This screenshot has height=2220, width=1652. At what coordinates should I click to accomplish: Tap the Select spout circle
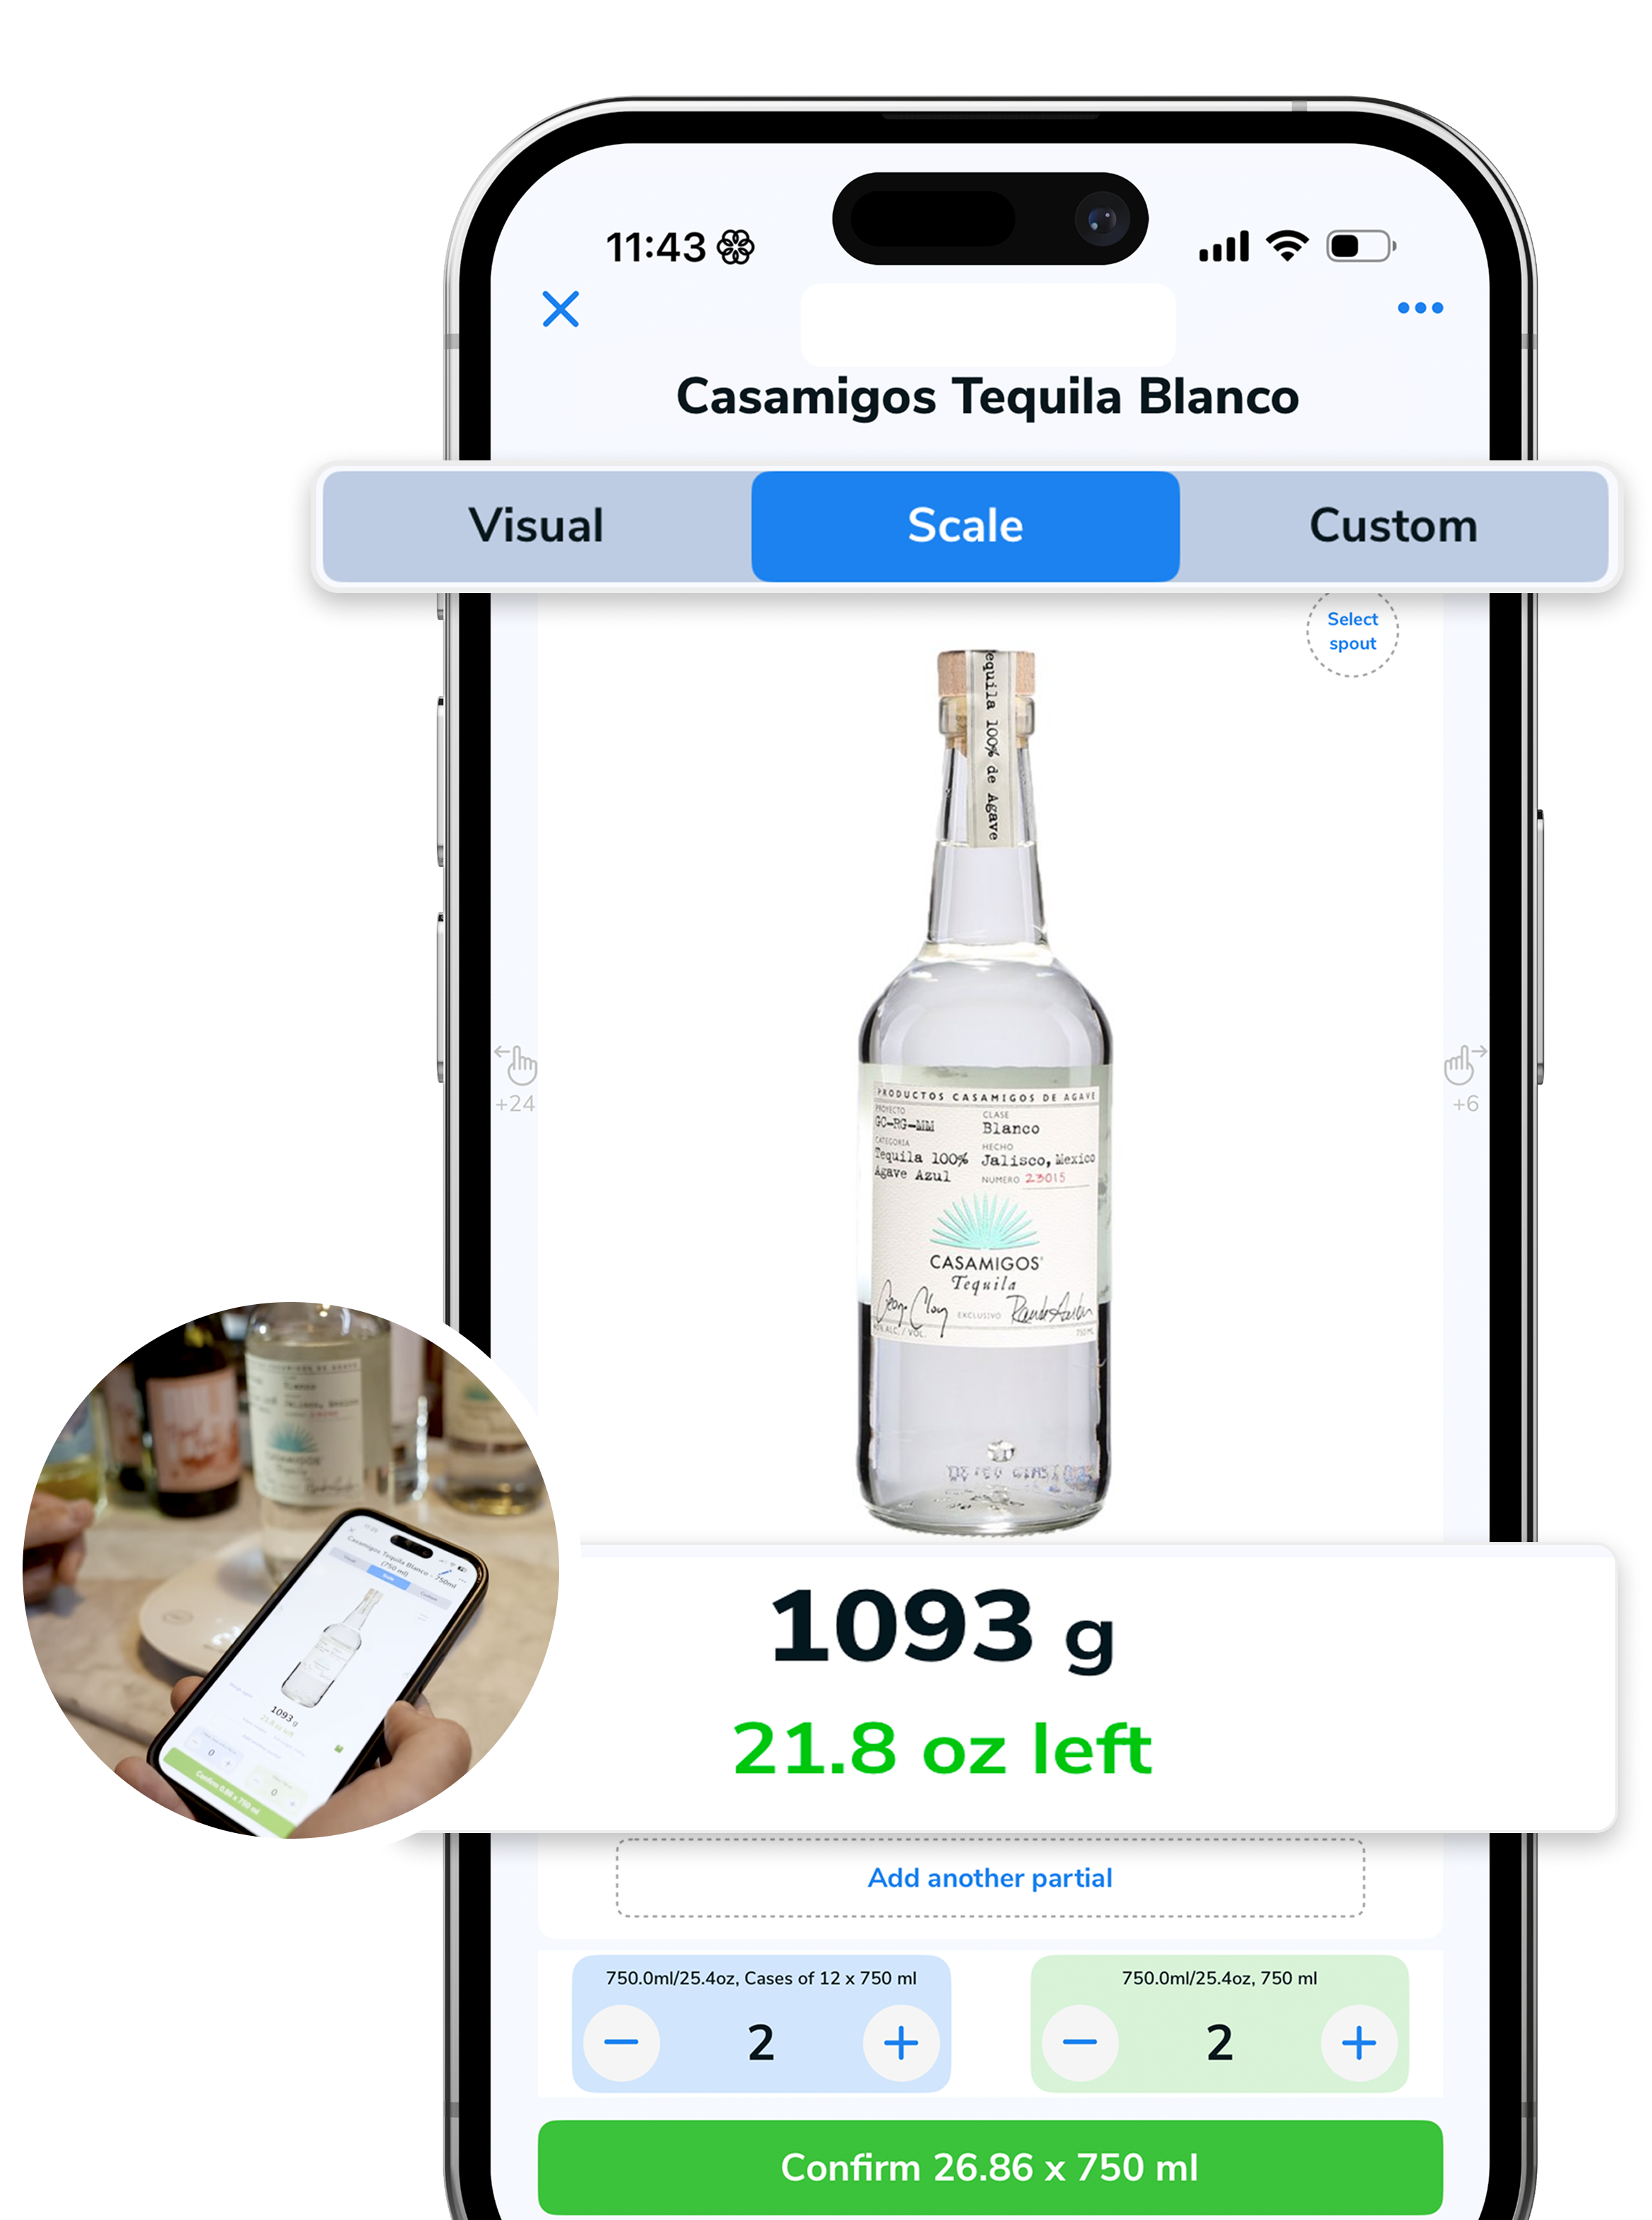(x=1352, y=631)
